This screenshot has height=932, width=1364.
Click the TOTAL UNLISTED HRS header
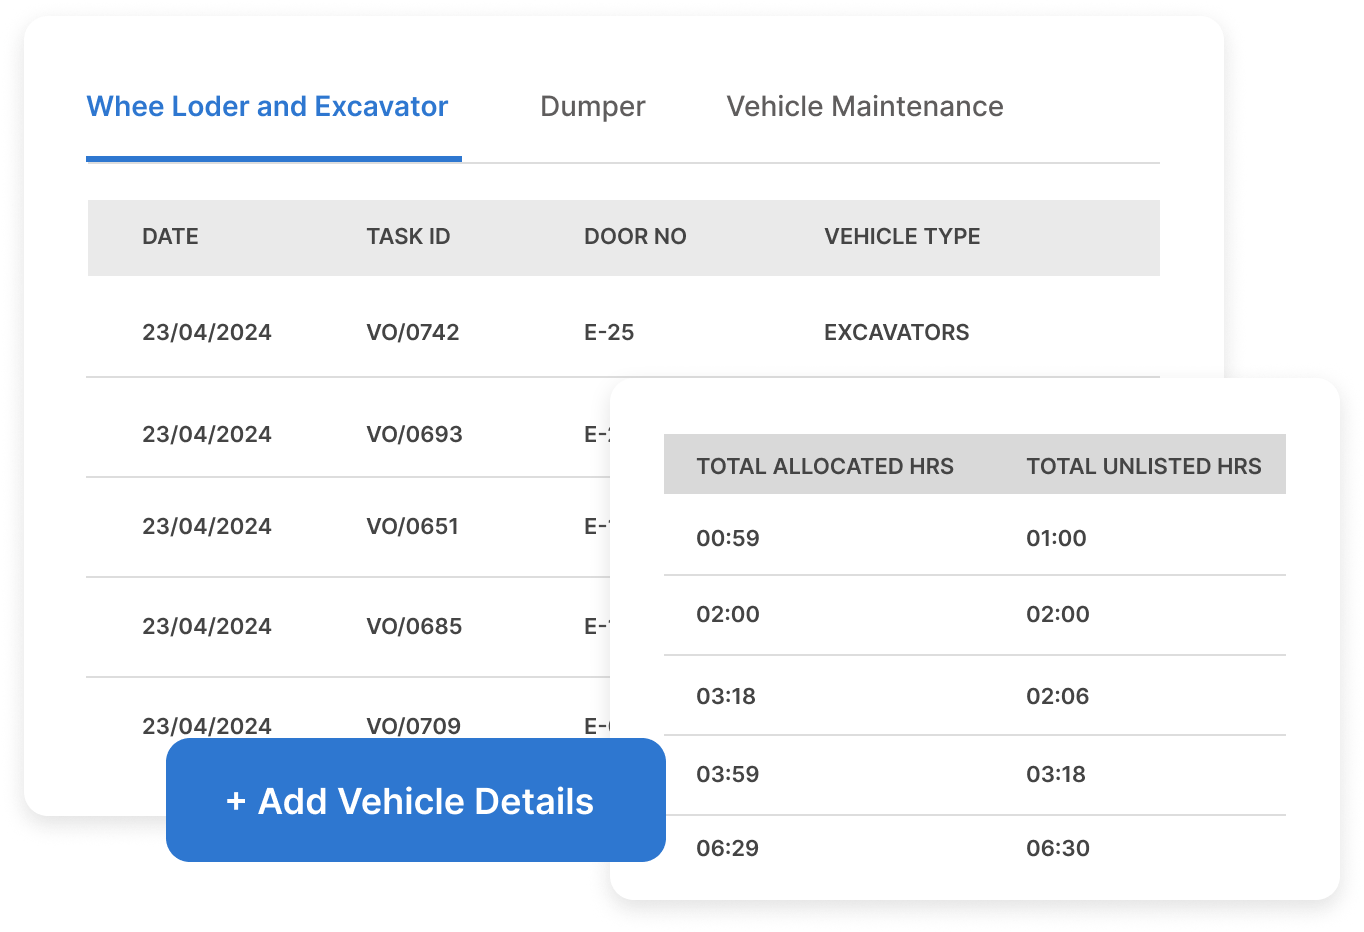(1143, 465)
